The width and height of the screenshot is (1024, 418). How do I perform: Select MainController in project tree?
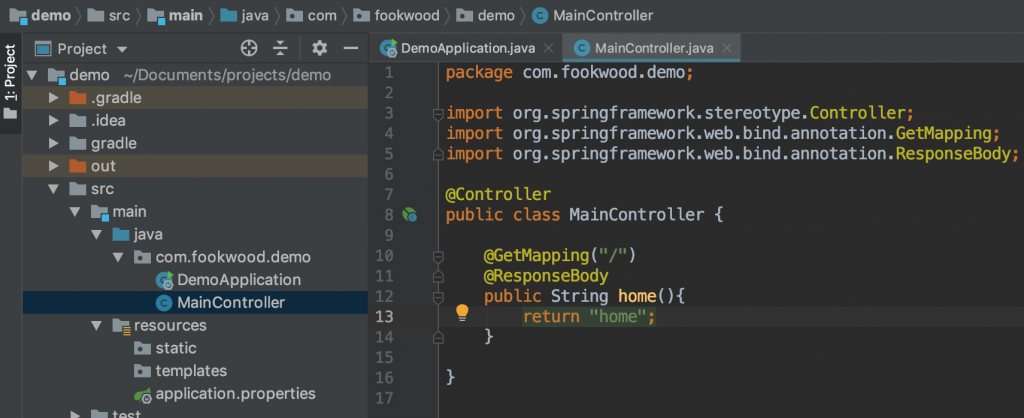tap(230, 303)
